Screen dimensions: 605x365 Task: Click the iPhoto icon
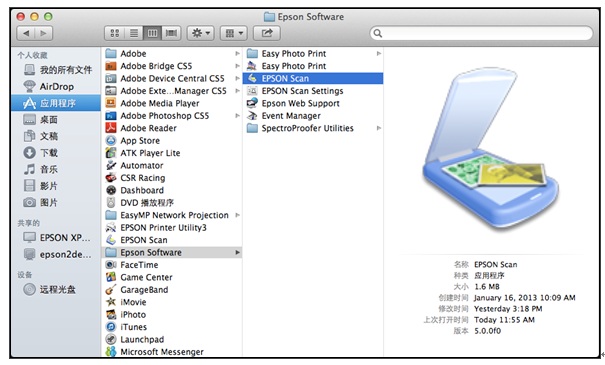coord(111,314)
